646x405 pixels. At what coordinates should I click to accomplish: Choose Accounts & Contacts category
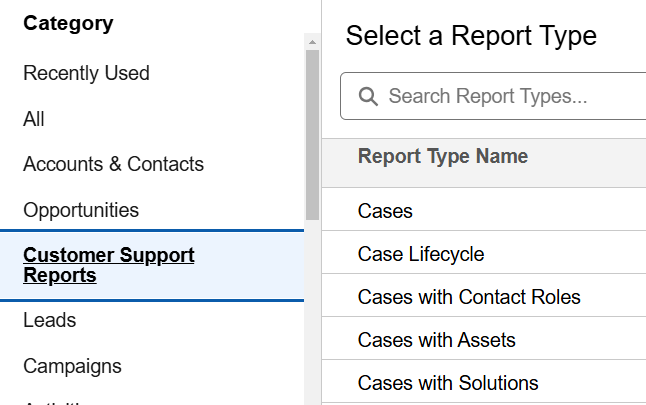113,164
